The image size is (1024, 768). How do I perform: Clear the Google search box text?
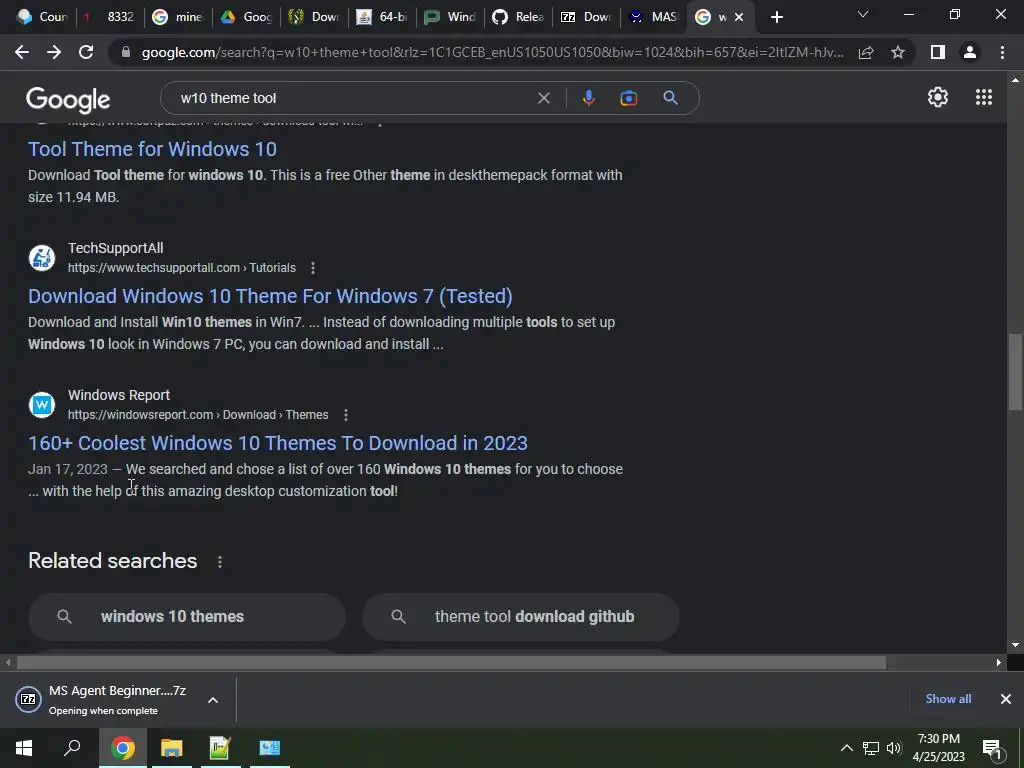(x=543, y=98)
